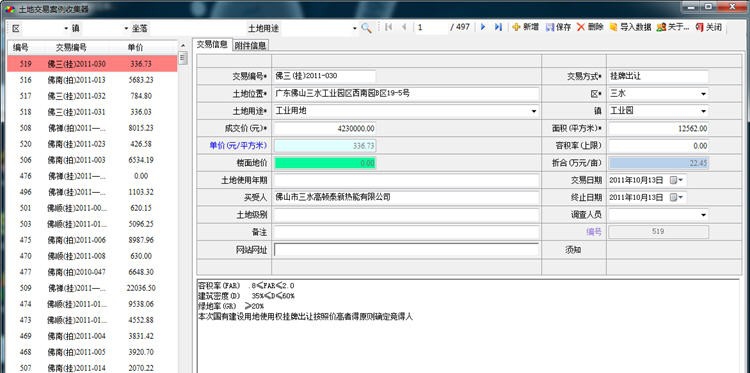Select list row with 单价 9538.06
The image size is (750, 373).
[92, 304]
